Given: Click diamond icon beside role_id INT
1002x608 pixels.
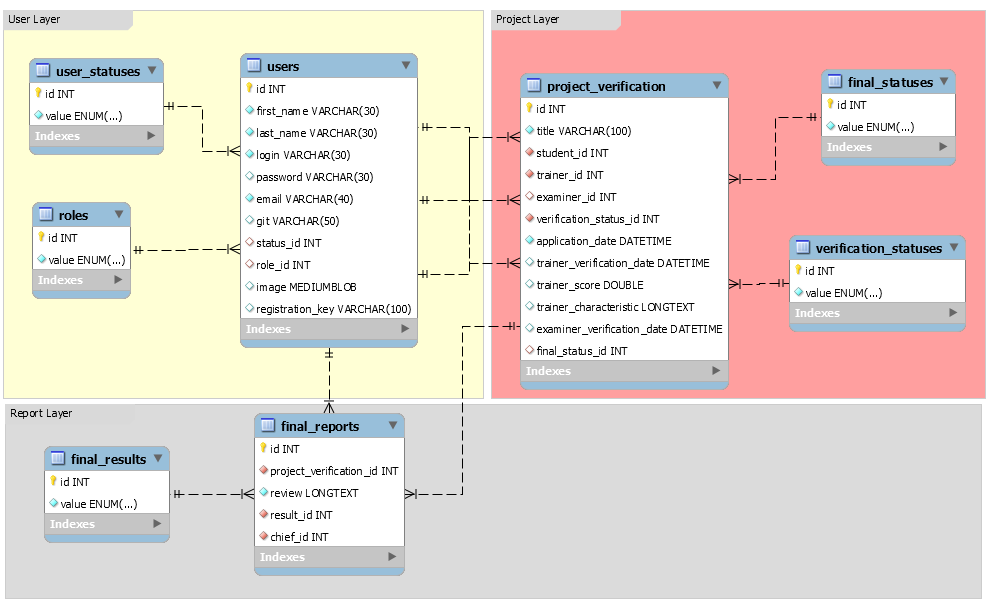Looking at the screenshot, I should click(250, 264).
